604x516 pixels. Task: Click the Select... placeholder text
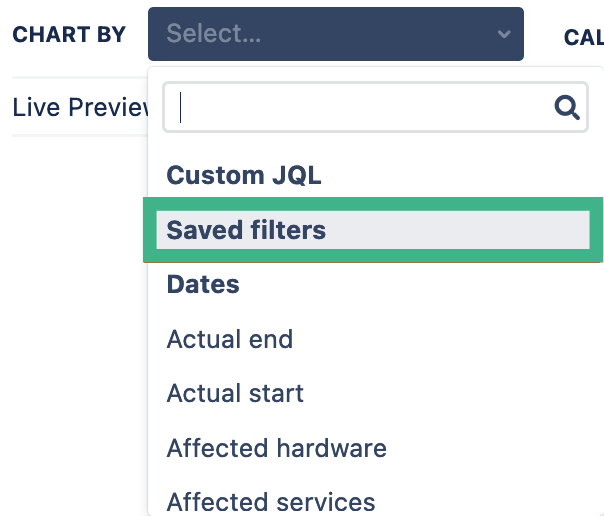point(214,35)
